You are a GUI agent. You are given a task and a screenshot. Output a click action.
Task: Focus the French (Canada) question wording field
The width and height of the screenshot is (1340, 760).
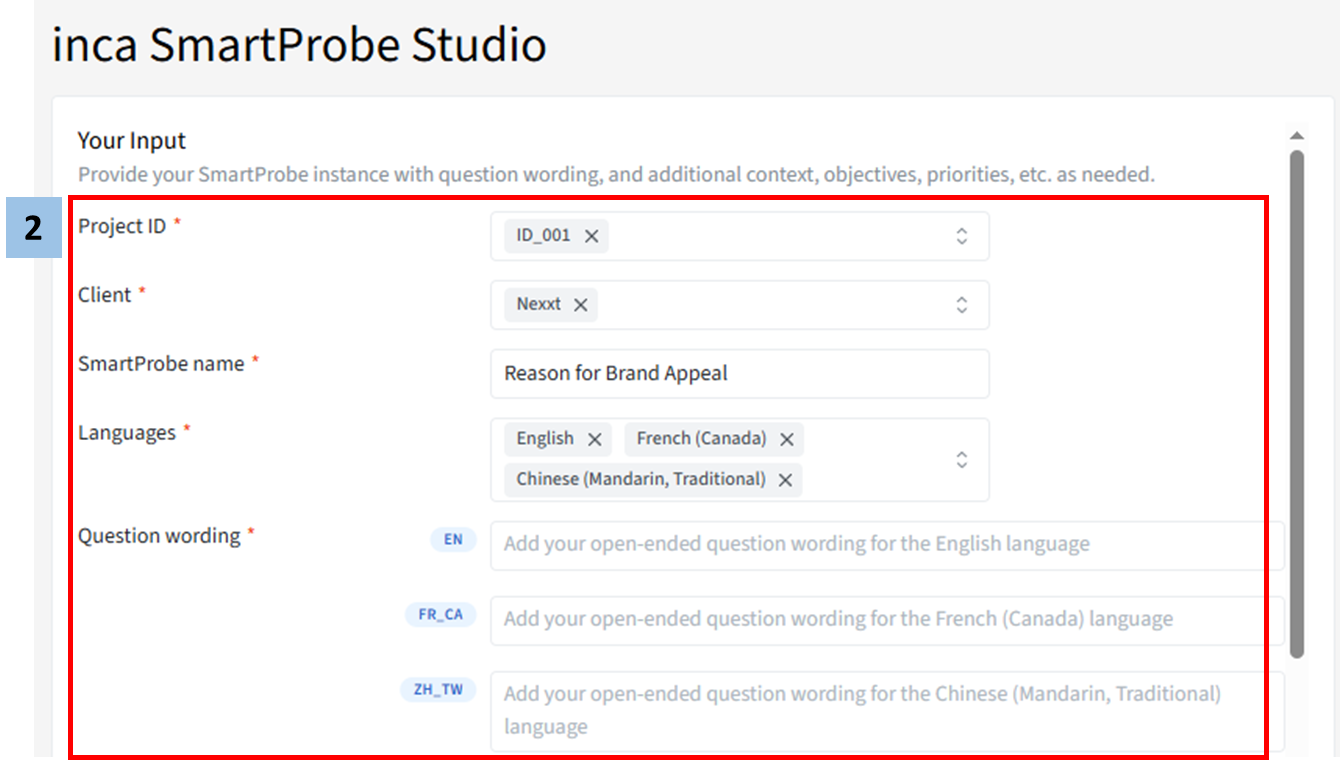(x=886, y=620)
